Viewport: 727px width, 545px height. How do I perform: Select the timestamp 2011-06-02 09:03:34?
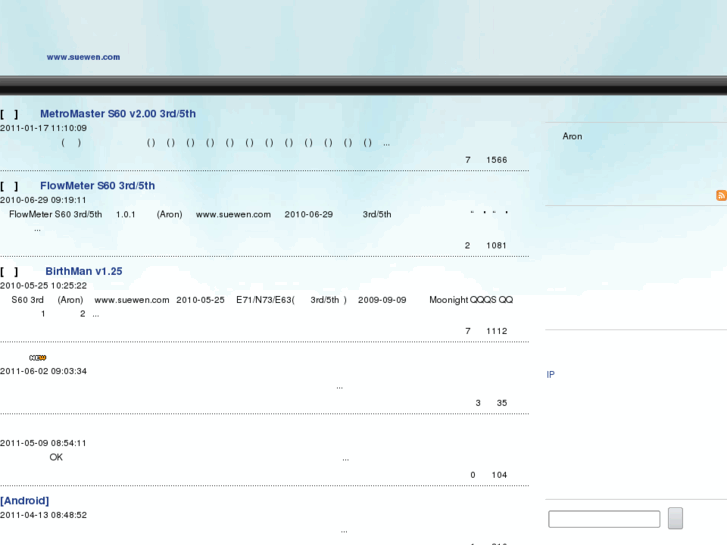tap(43, 371)
